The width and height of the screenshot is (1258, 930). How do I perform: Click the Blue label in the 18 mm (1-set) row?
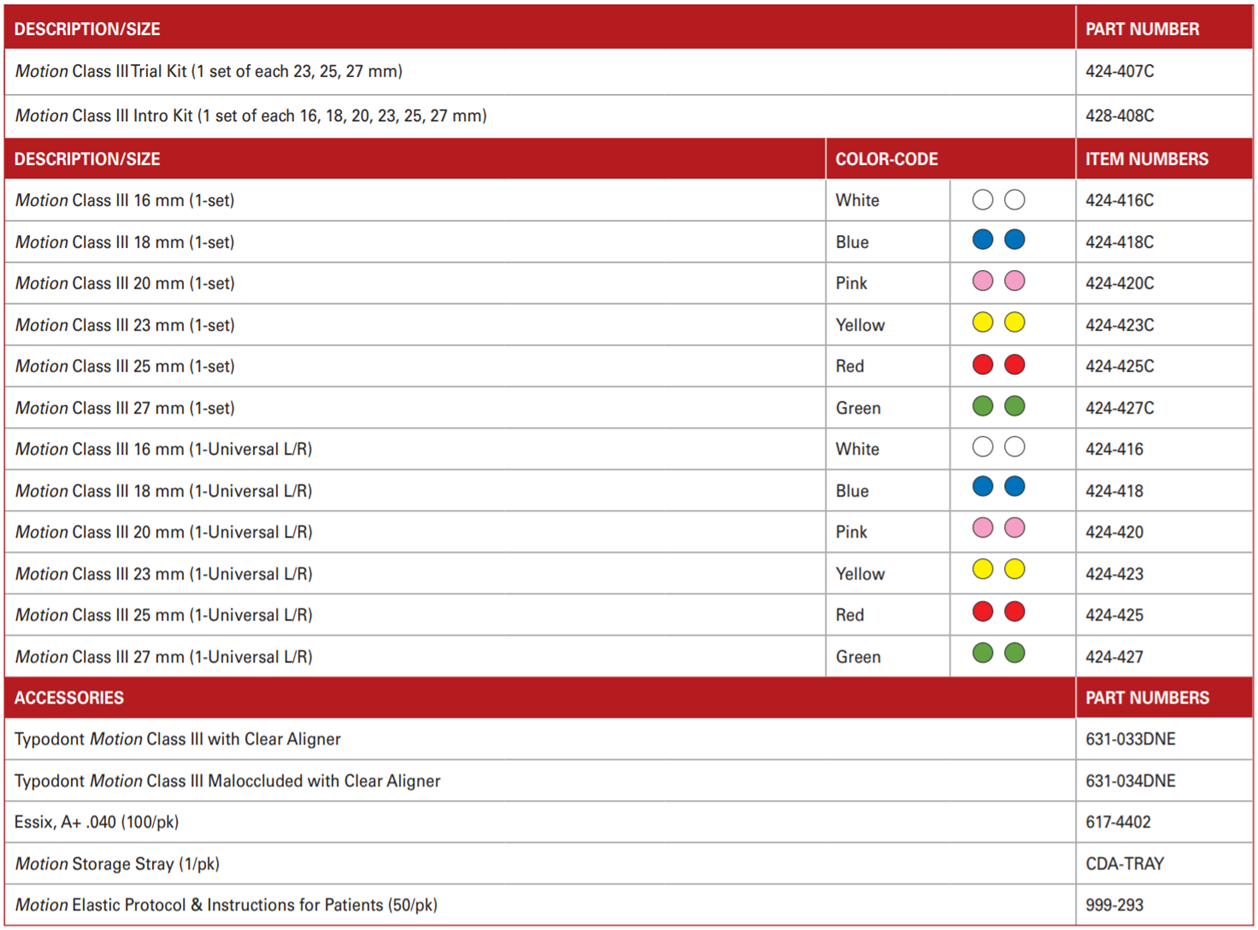(853, 242)
